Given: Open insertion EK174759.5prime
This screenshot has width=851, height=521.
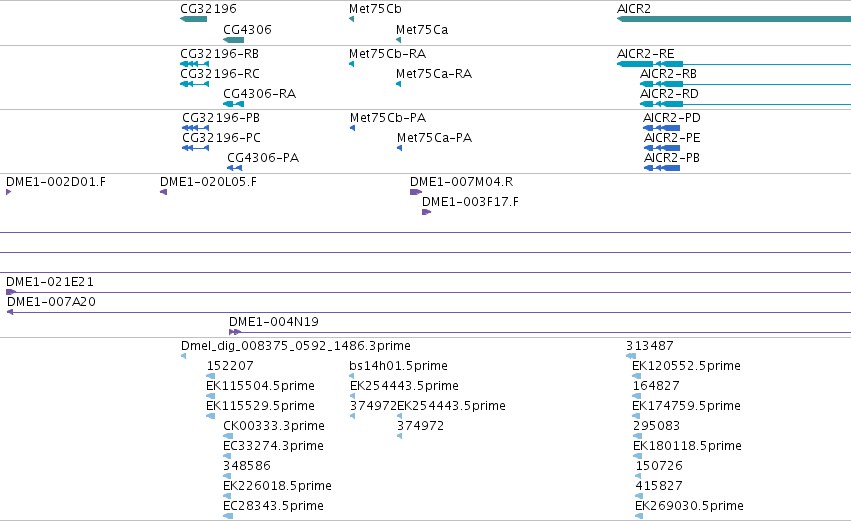Looking at the screenshot, I should tap(686, 406).
